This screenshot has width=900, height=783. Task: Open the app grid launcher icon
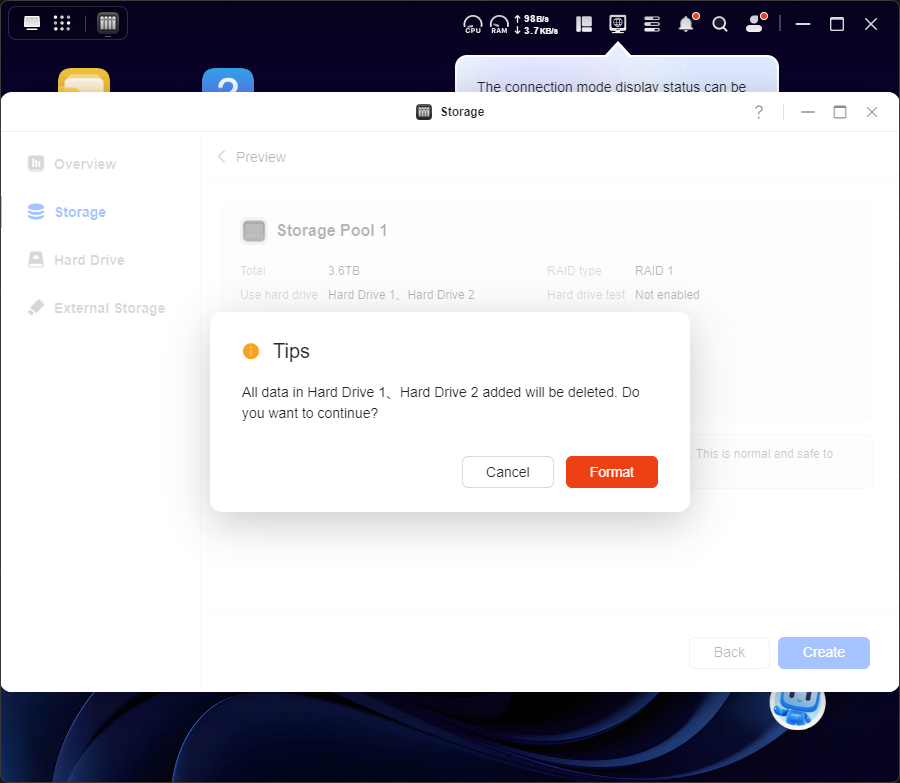point(62,23)
